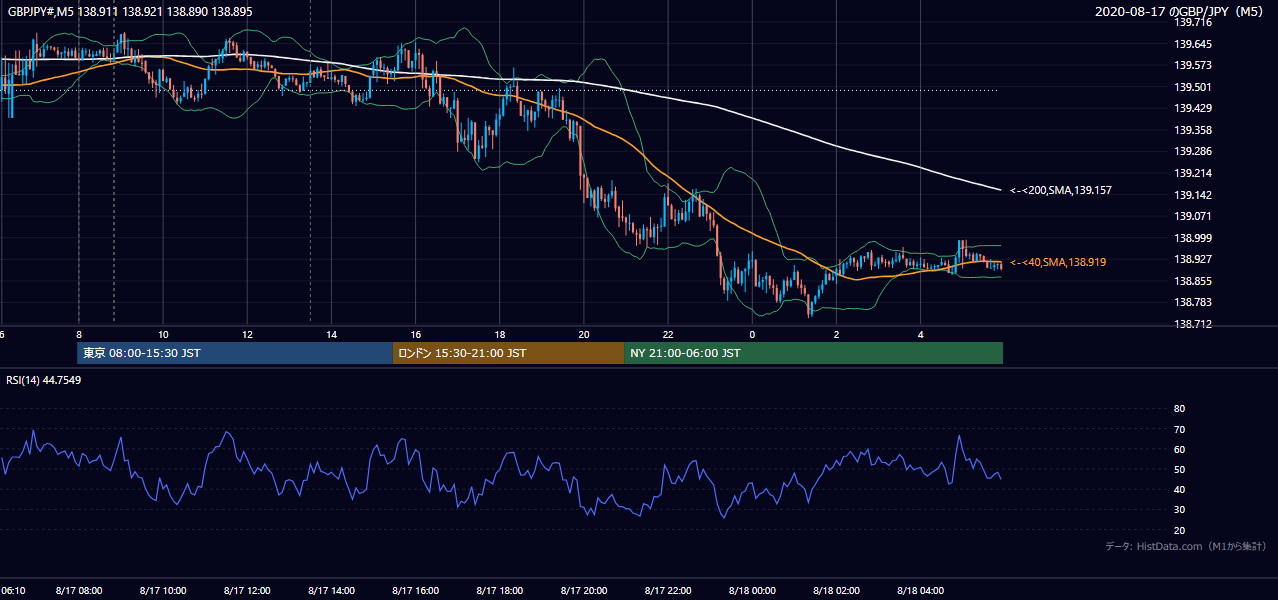Click the NY 21:00-06:00 JST session bar
Image resolution: width=1278 pixels, height=600 pixels.
pos(813,353)
